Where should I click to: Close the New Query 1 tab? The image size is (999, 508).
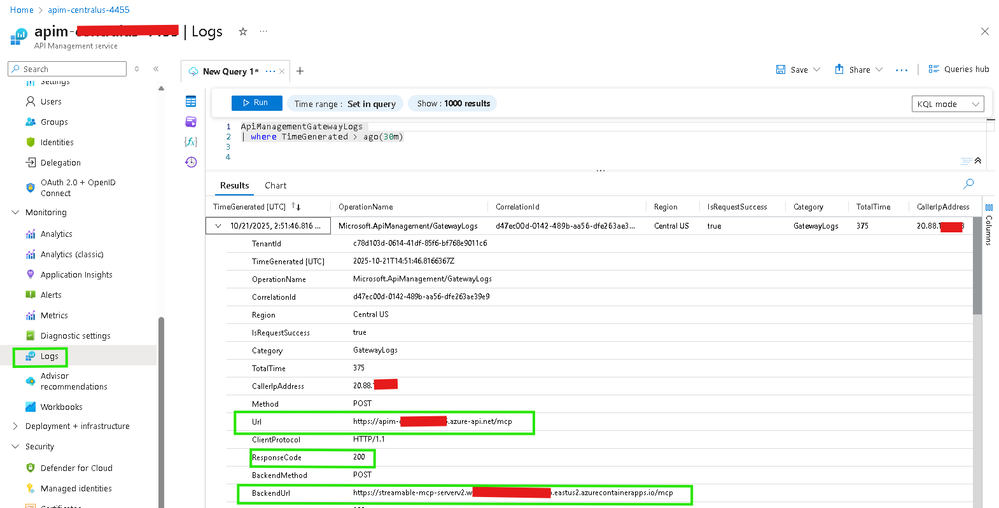point(282,71)
